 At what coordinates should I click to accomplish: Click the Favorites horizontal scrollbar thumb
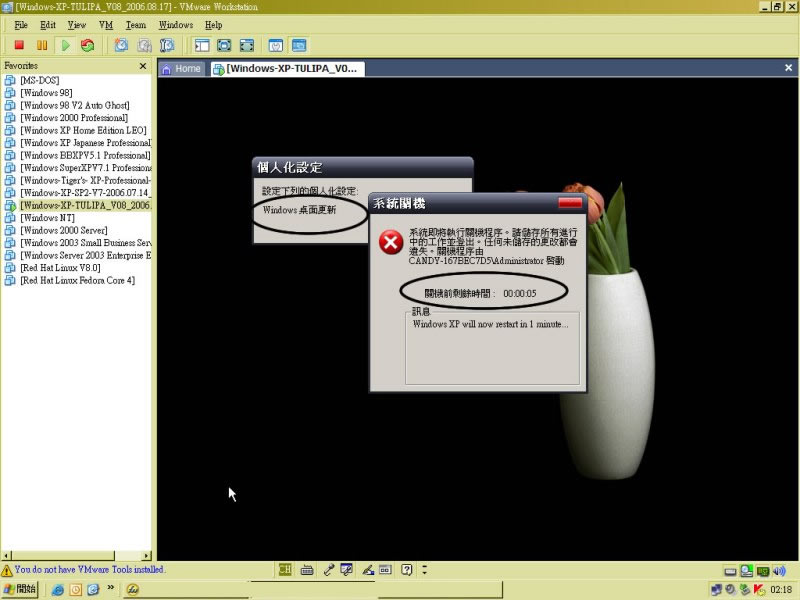(x=63, y=556)
